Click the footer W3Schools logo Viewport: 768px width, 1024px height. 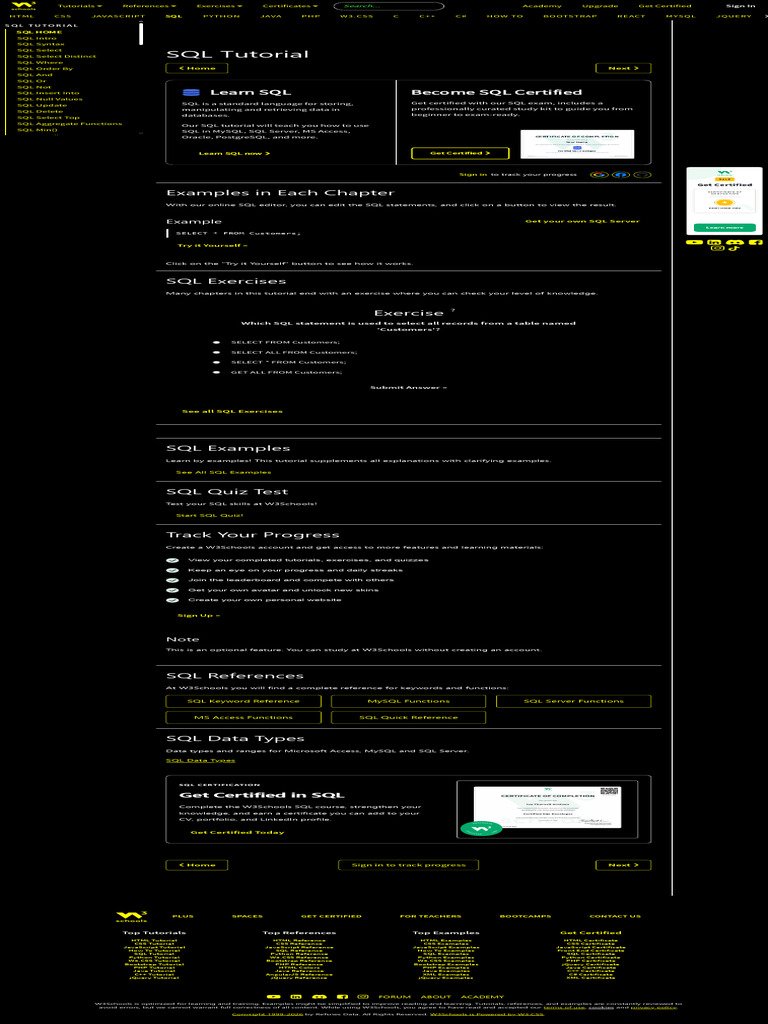[x=131, y=916]
